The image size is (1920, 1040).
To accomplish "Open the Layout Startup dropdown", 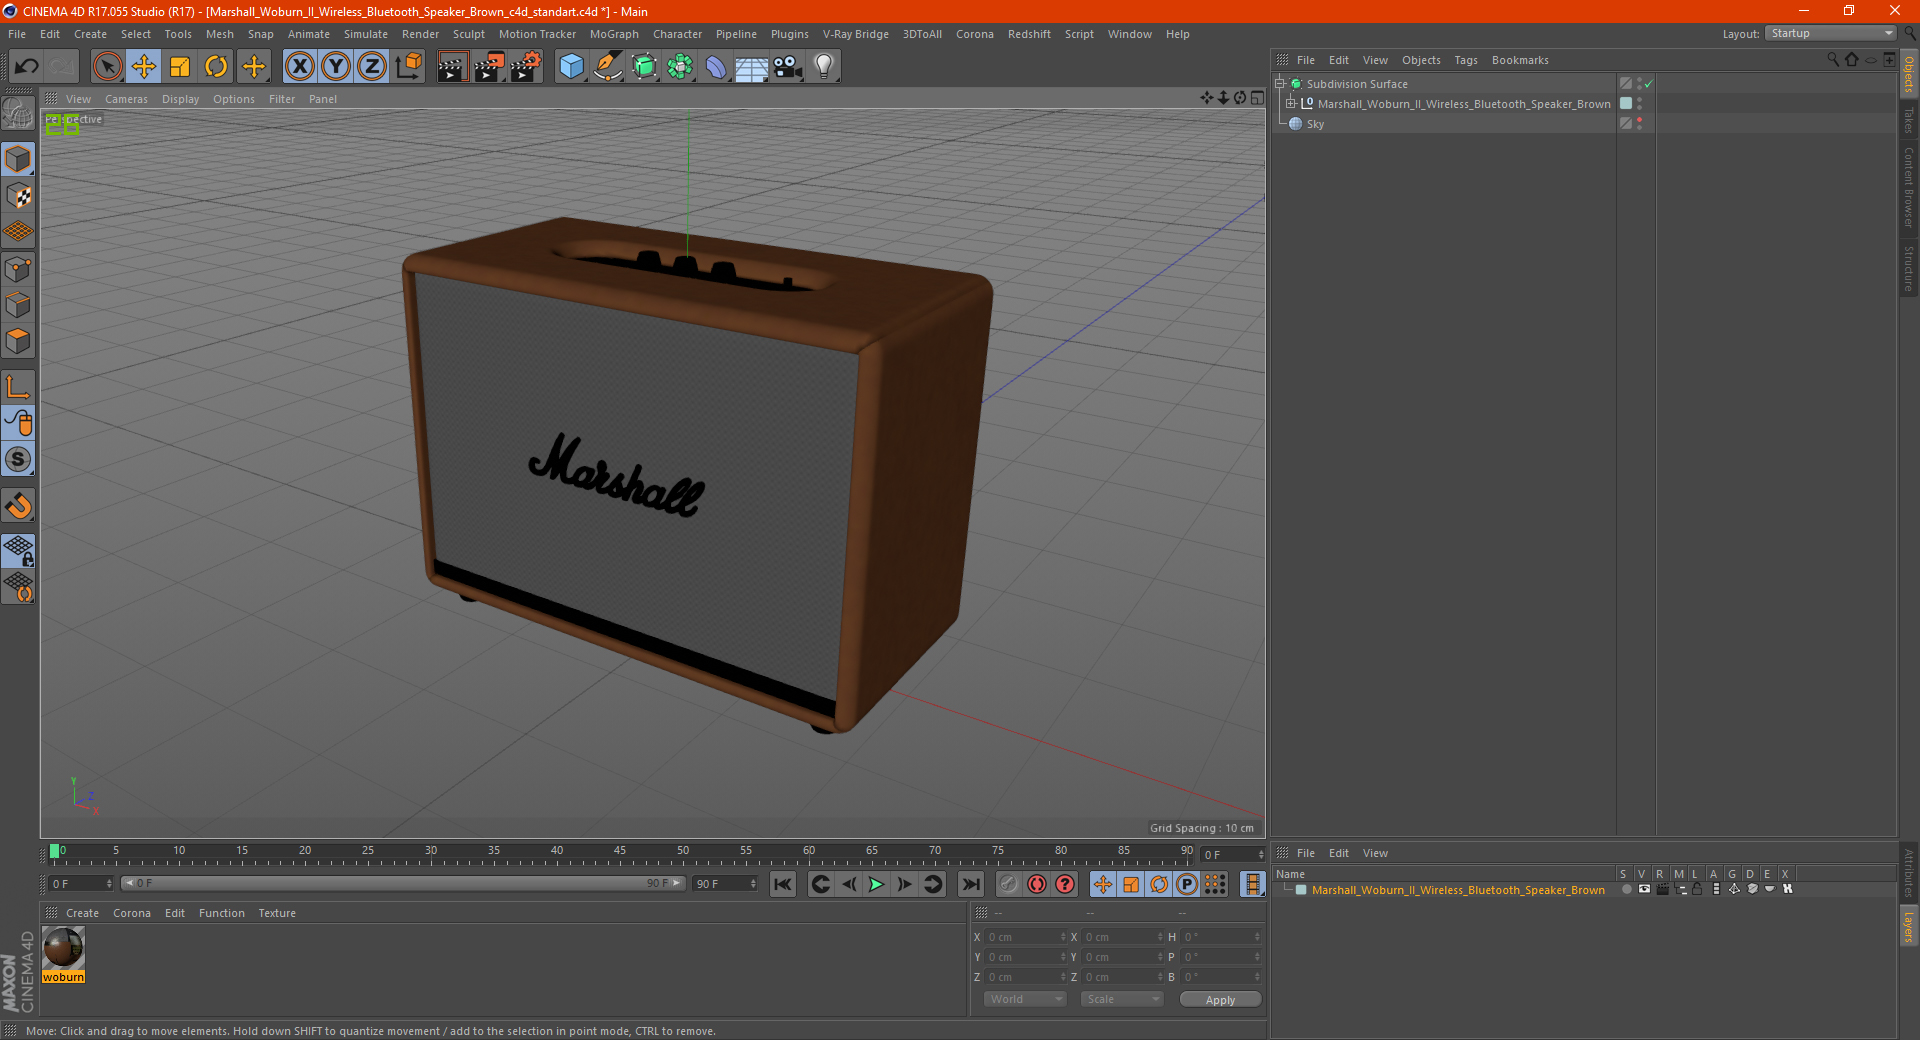I will [1831, 33].
